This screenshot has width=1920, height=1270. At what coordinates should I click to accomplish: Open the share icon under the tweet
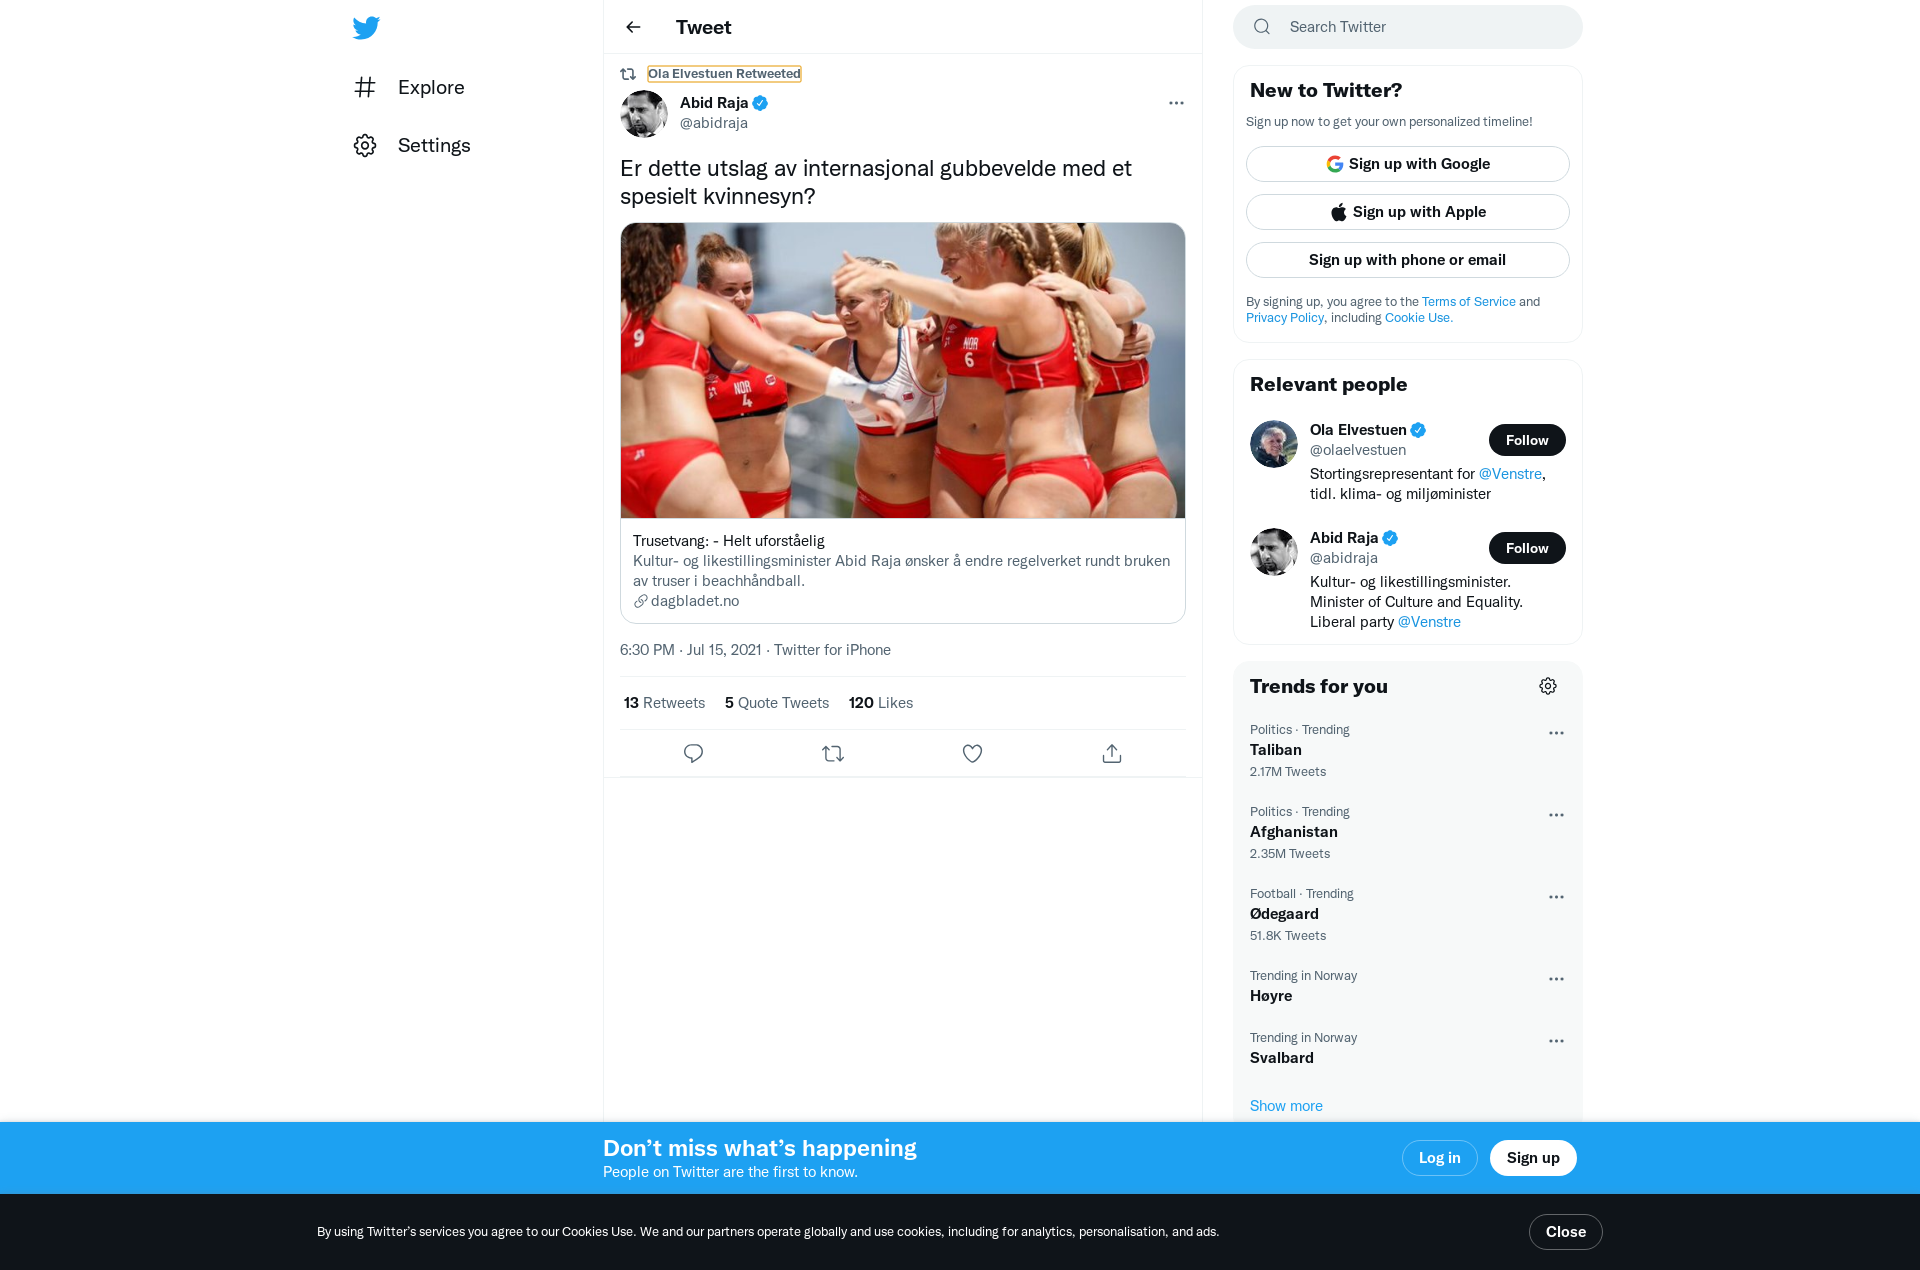click(1112, 753)
